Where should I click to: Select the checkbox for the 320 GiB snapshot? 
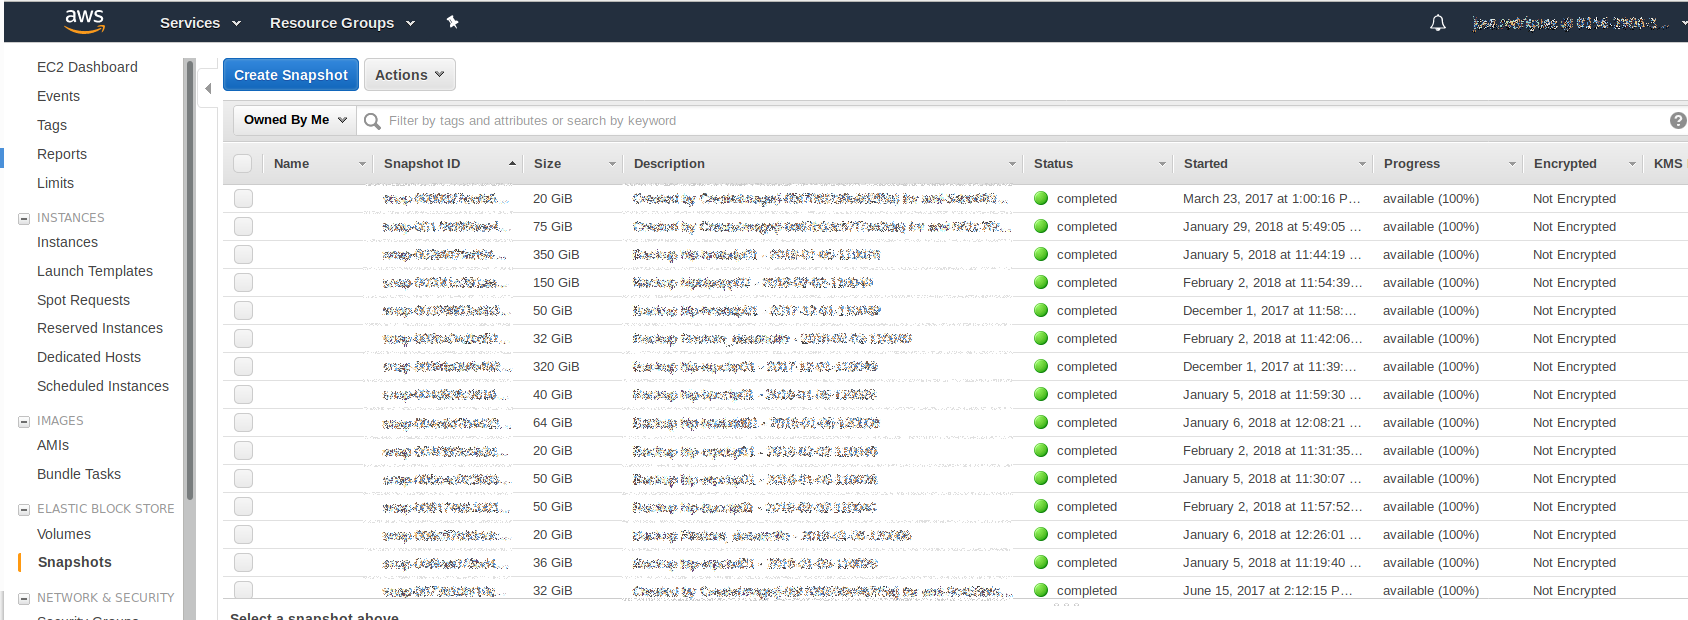(243, 367)
